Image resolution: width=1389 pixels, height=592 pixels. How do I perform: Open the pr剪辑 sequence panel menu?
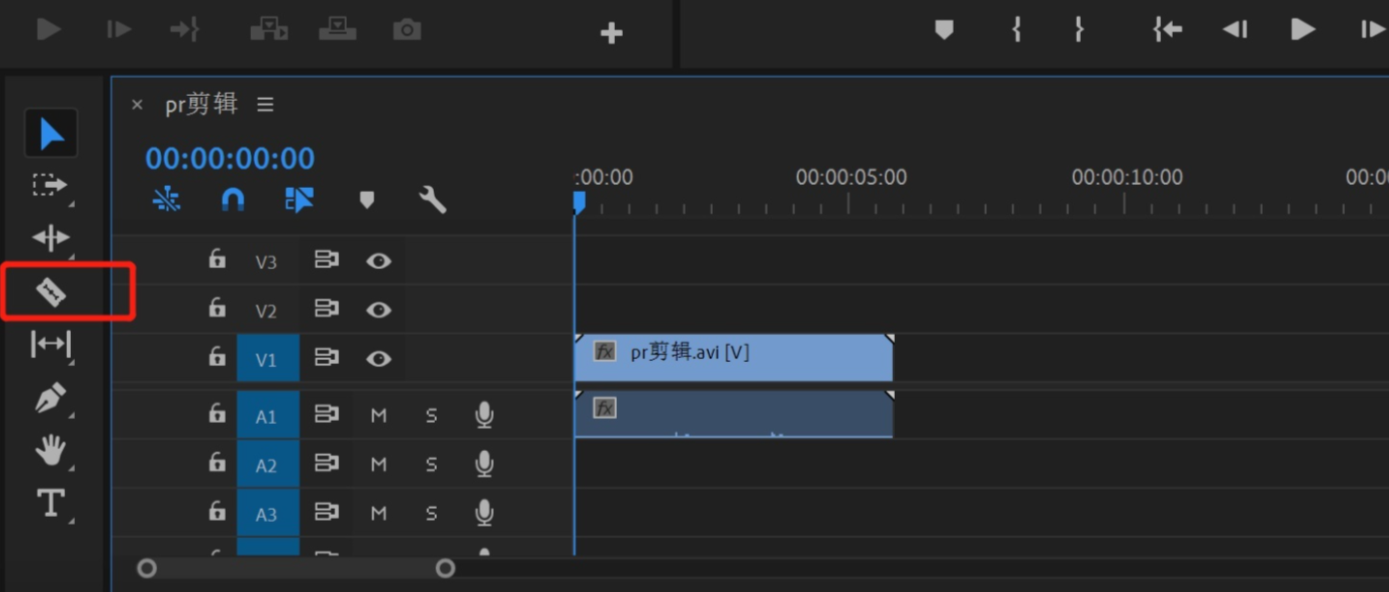pos(265,104)
